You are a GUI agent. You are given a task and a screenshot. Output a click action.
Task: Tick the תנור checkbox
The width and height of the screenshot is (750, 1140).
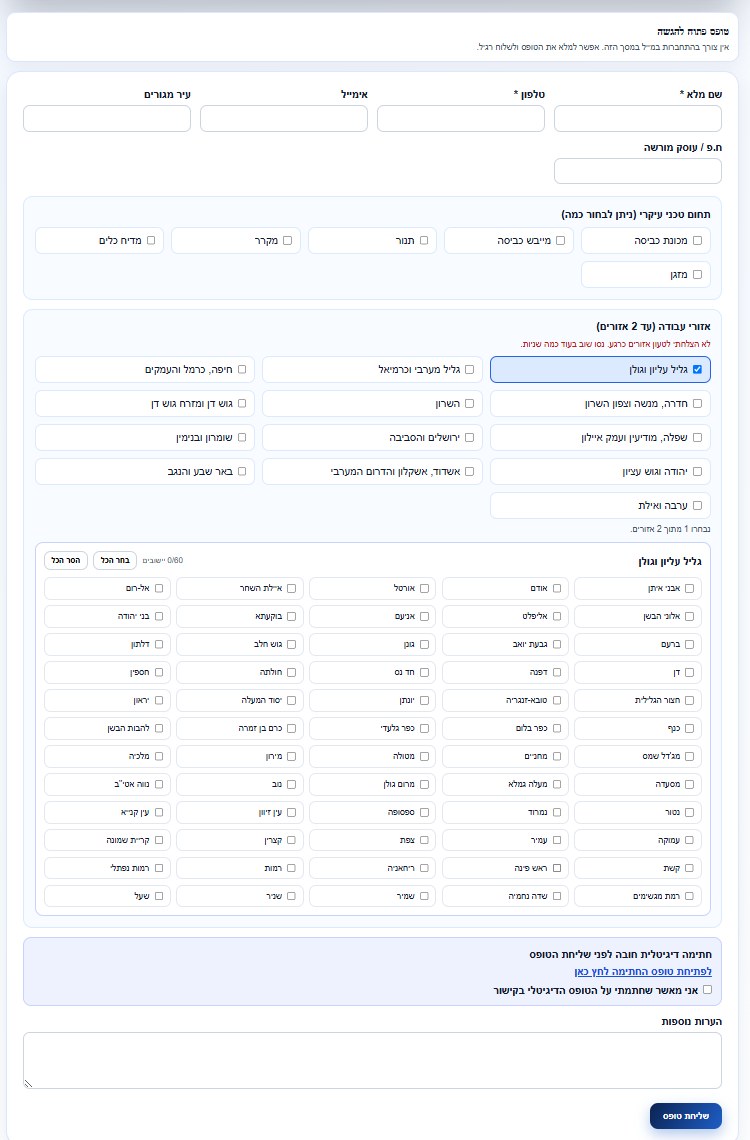(424, 241)
